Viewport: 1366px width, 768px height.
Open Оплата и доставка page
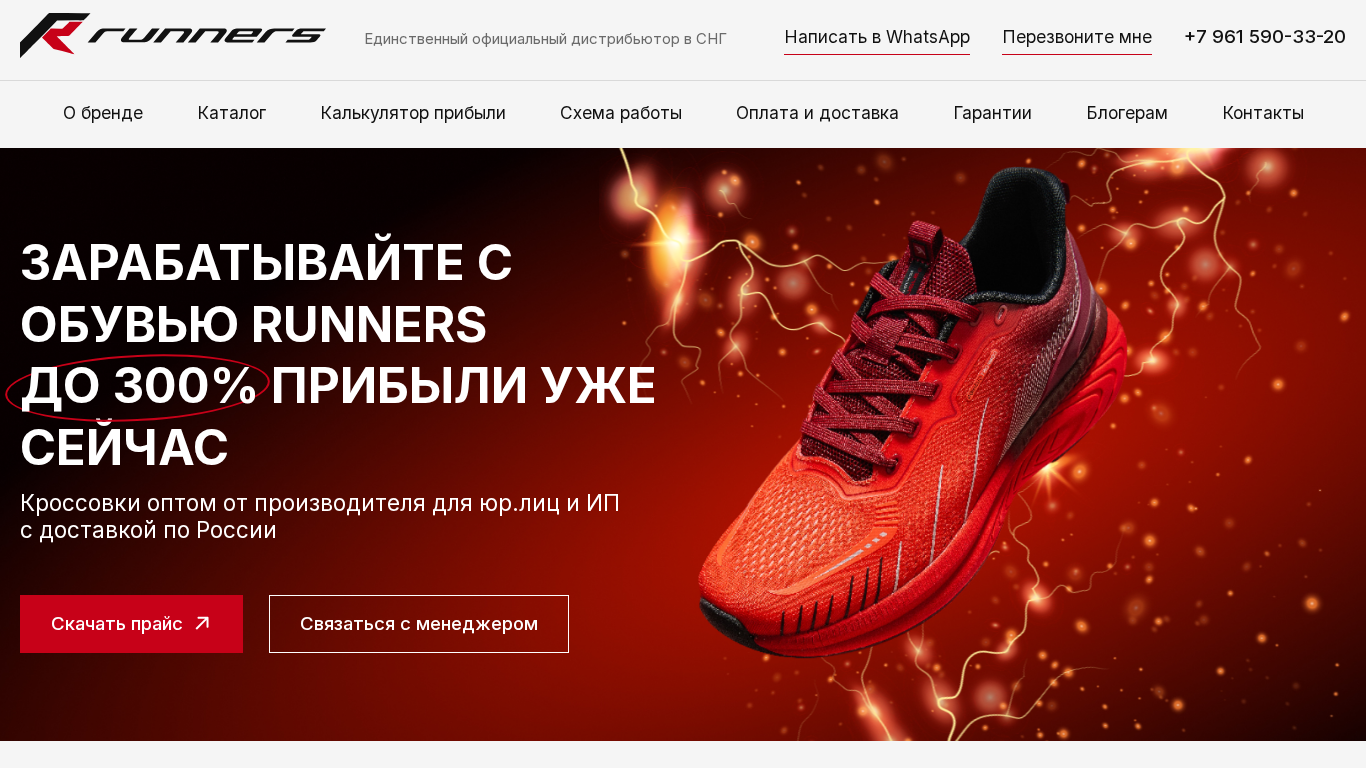[817, 113]
